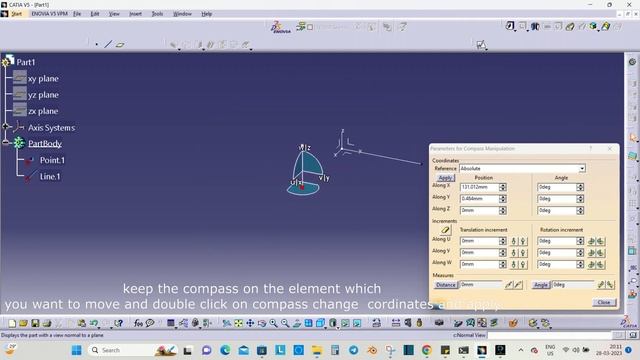The height and width of the screenshot is (360, 640).
Task: Click the Fit All In icon
Action: (238, 323)
